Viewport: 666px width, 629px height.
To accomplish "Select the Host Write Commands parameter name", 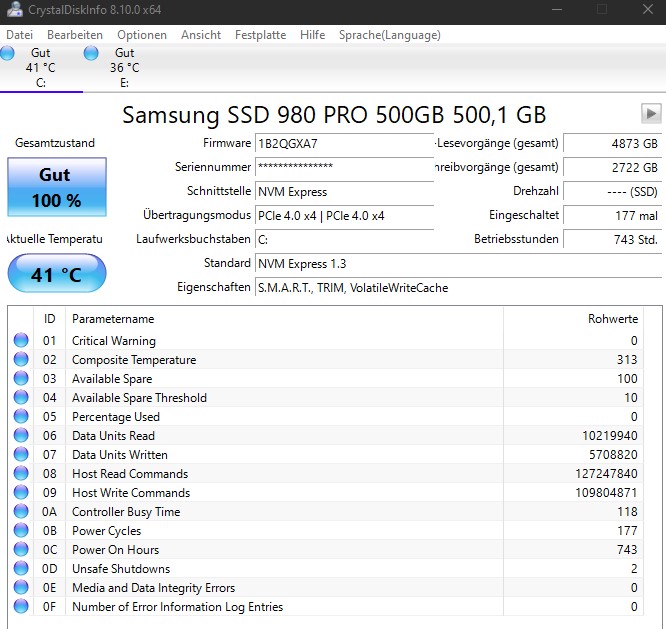I will 131,493.
